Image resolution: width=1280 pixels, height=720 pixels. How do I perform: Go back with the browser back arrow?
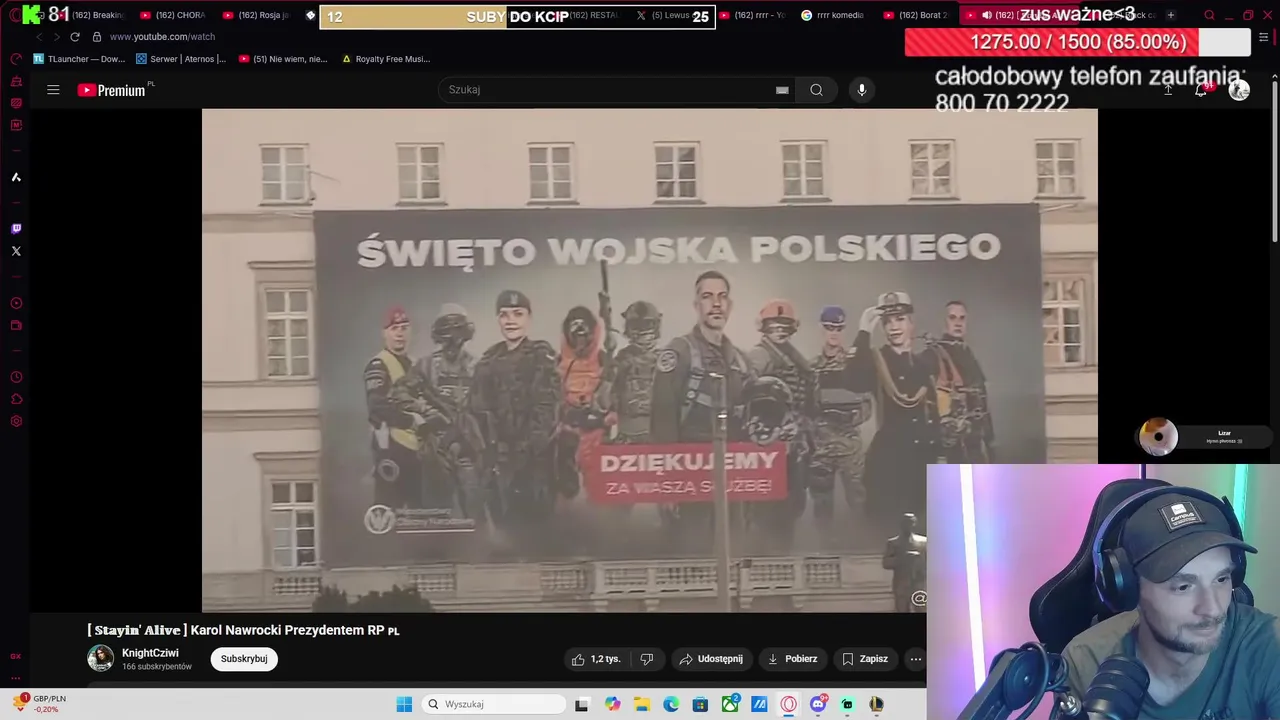click(x=39, y=36)
